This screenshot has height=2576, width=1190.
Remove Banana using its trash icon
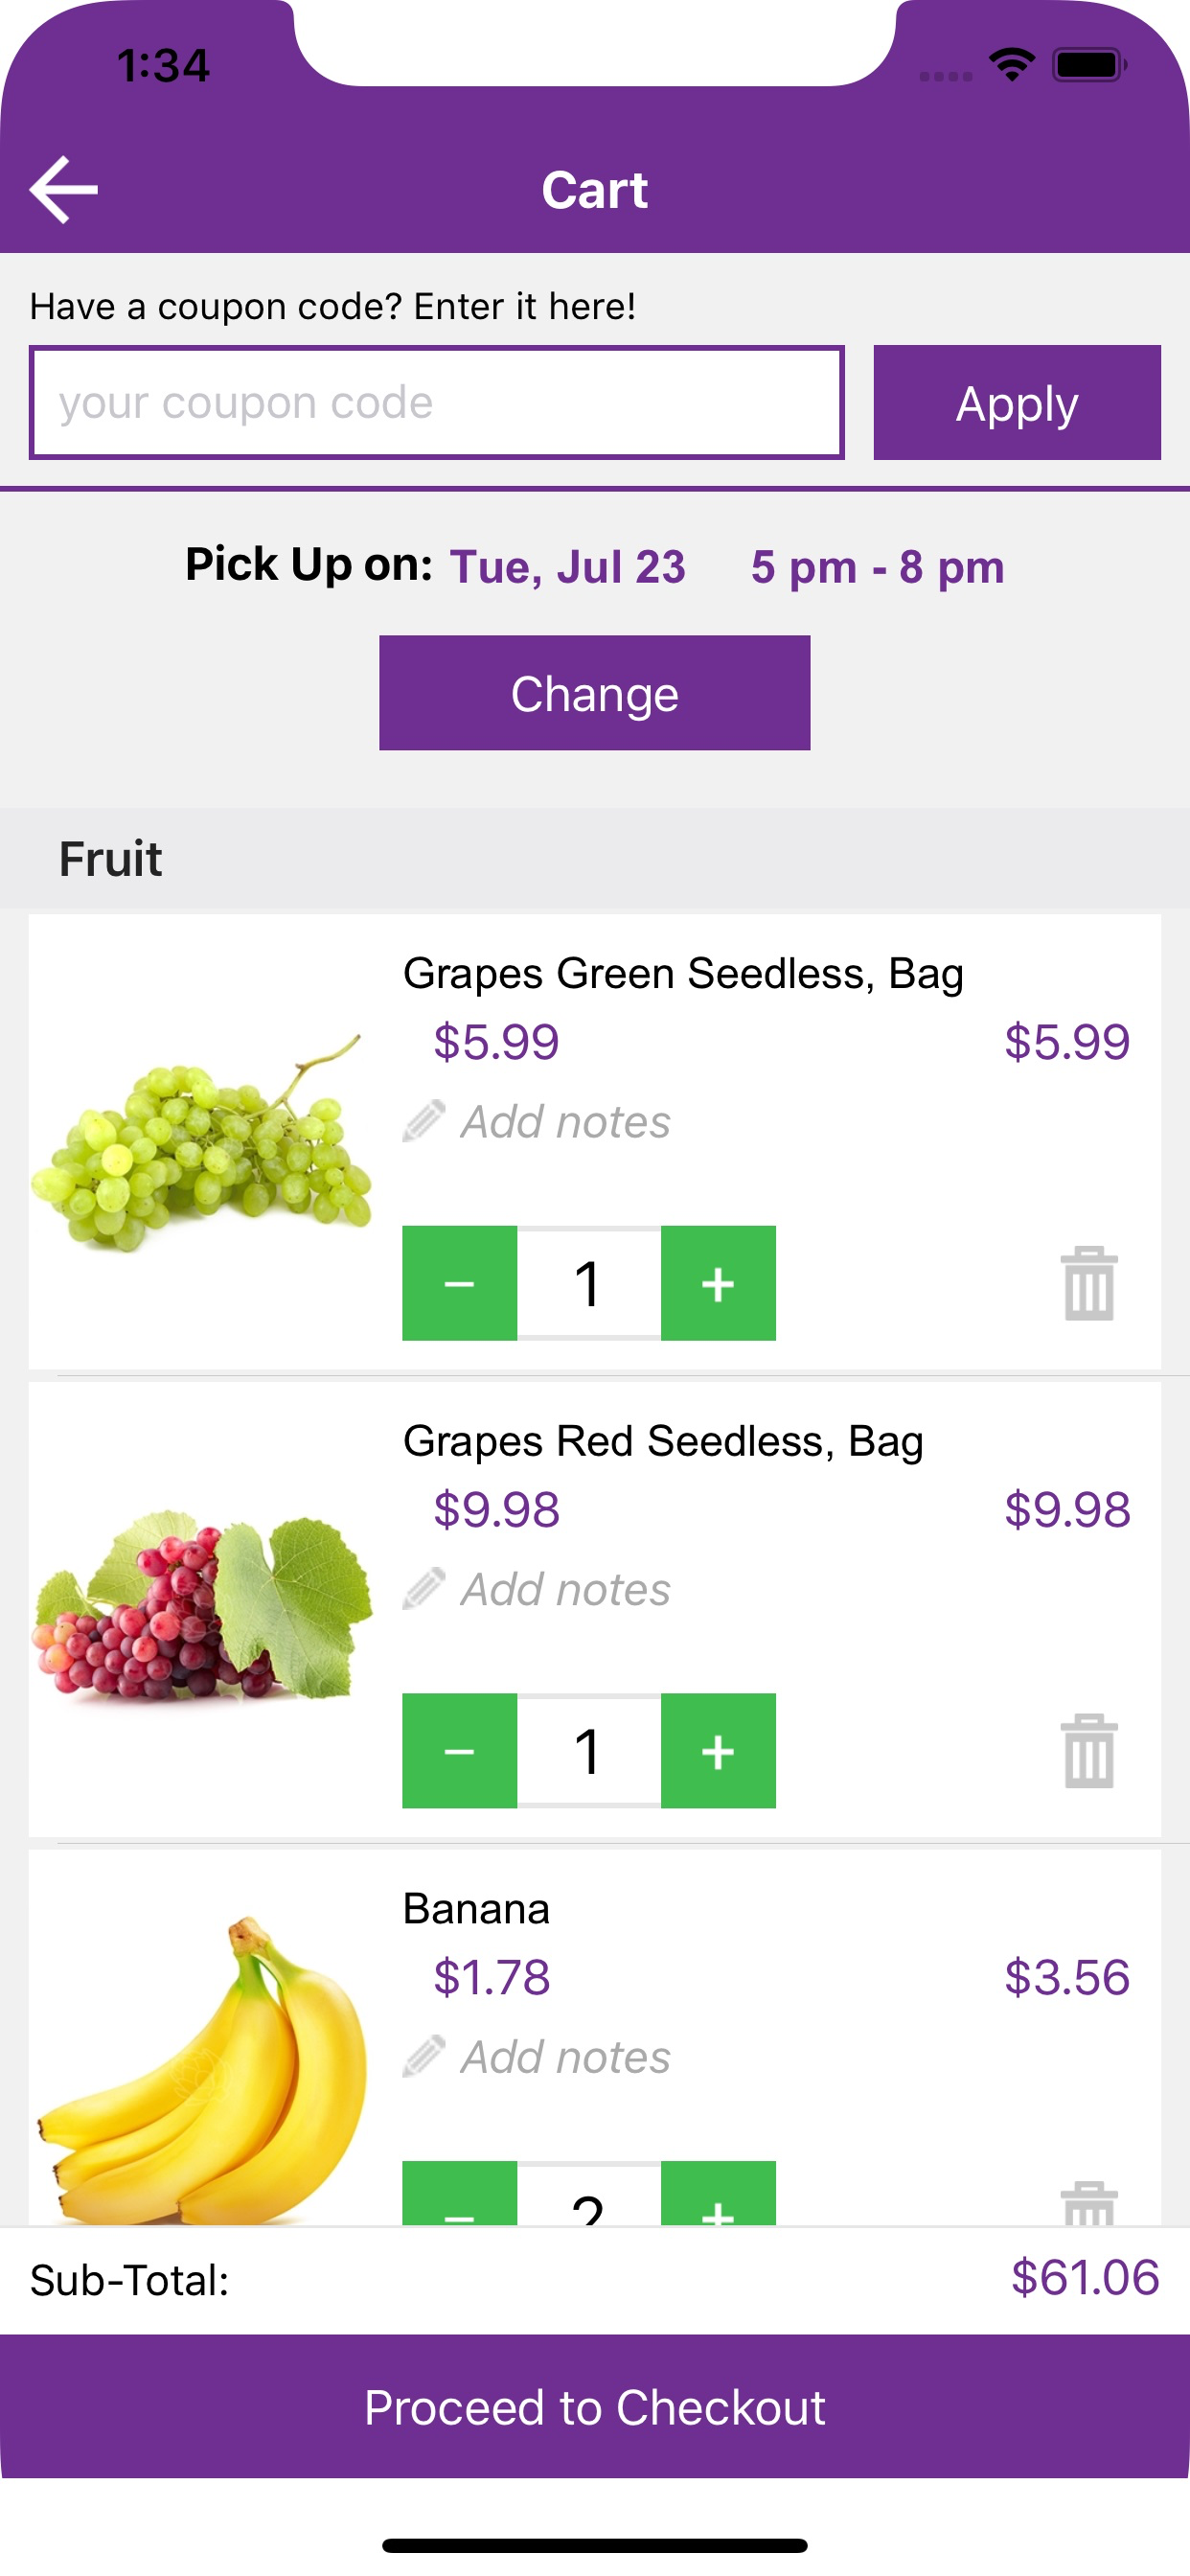(x=1089, y=2203)
